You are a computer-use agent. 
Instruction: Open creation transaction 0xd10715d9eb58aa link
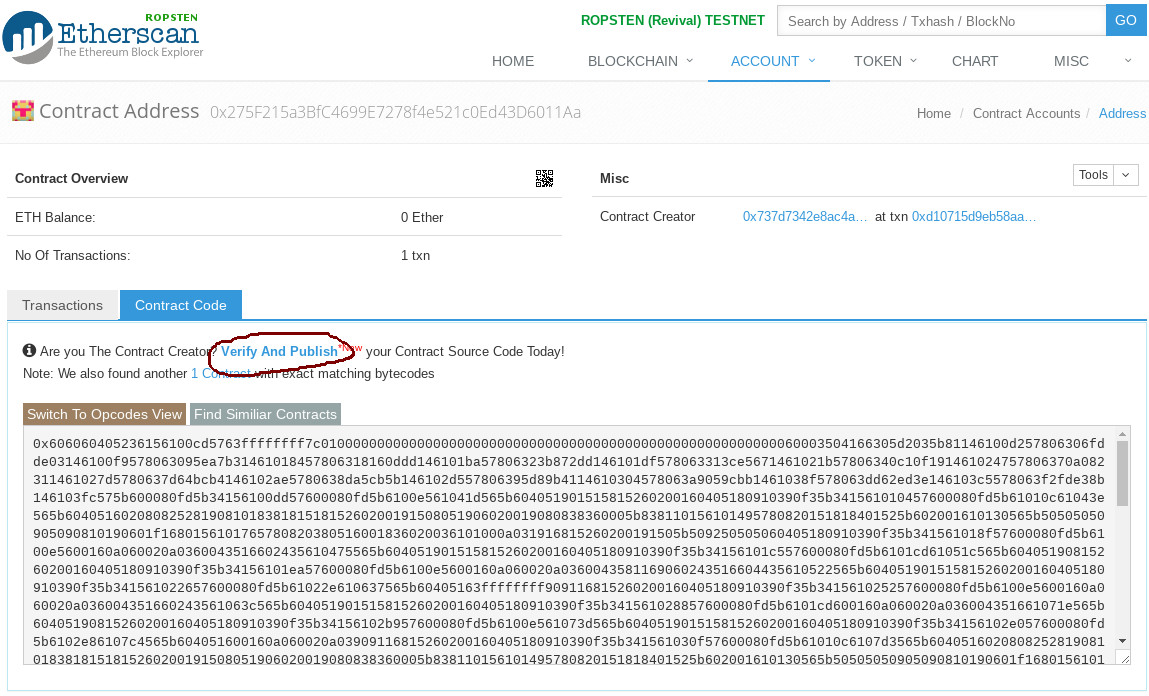pyautogui.click(x=974, y=217)
